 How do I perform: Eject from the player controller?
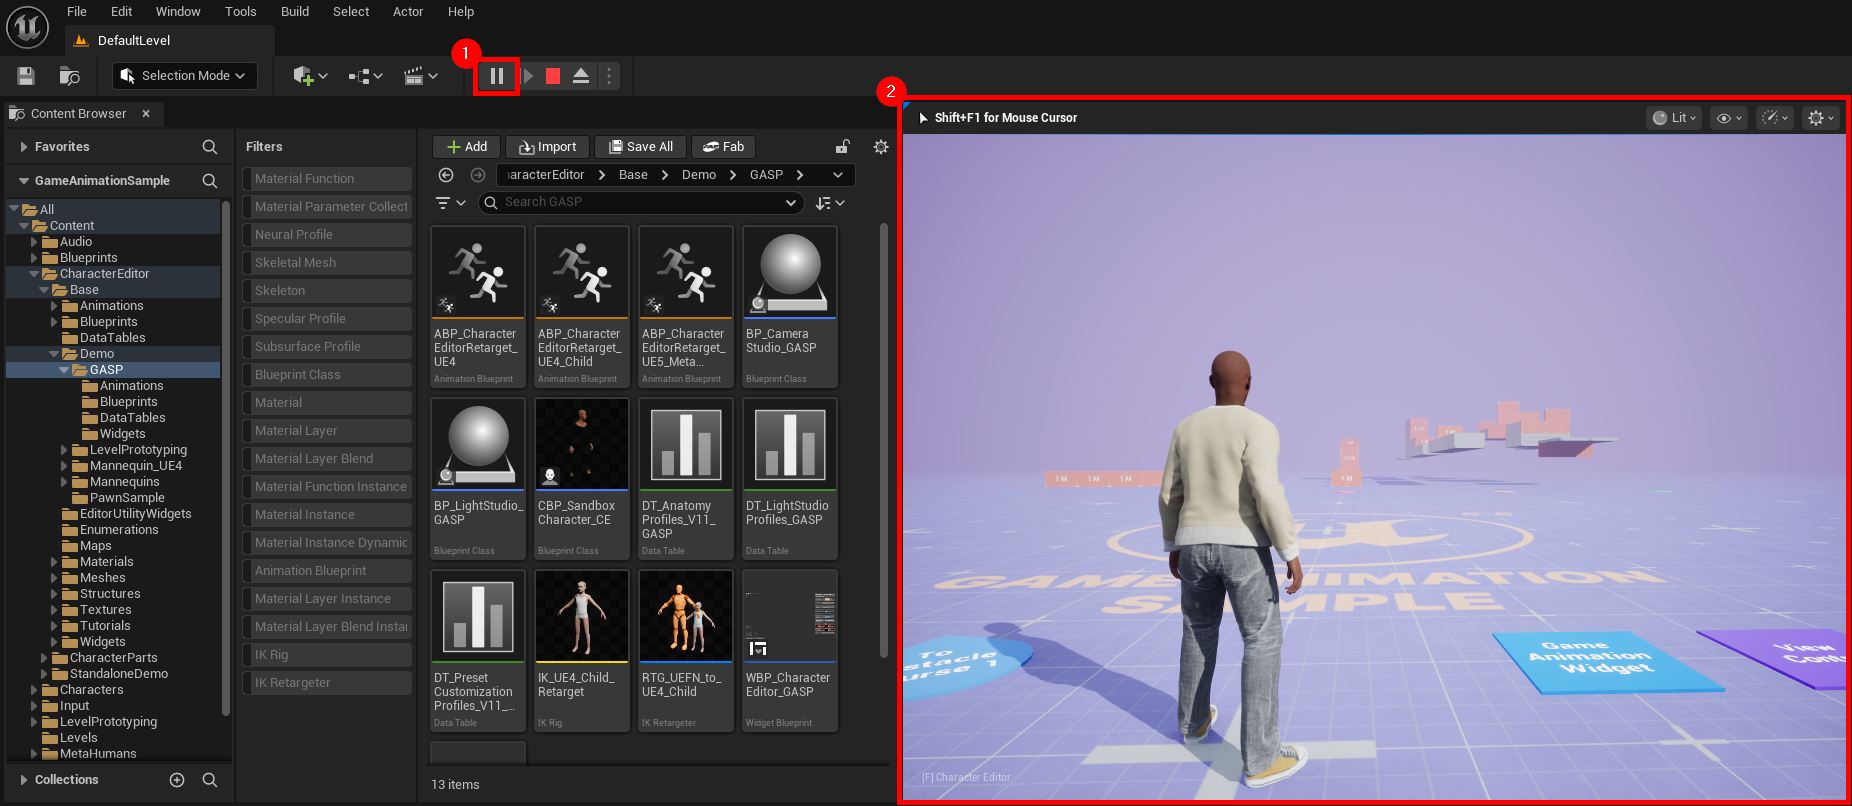click(581, 76)
